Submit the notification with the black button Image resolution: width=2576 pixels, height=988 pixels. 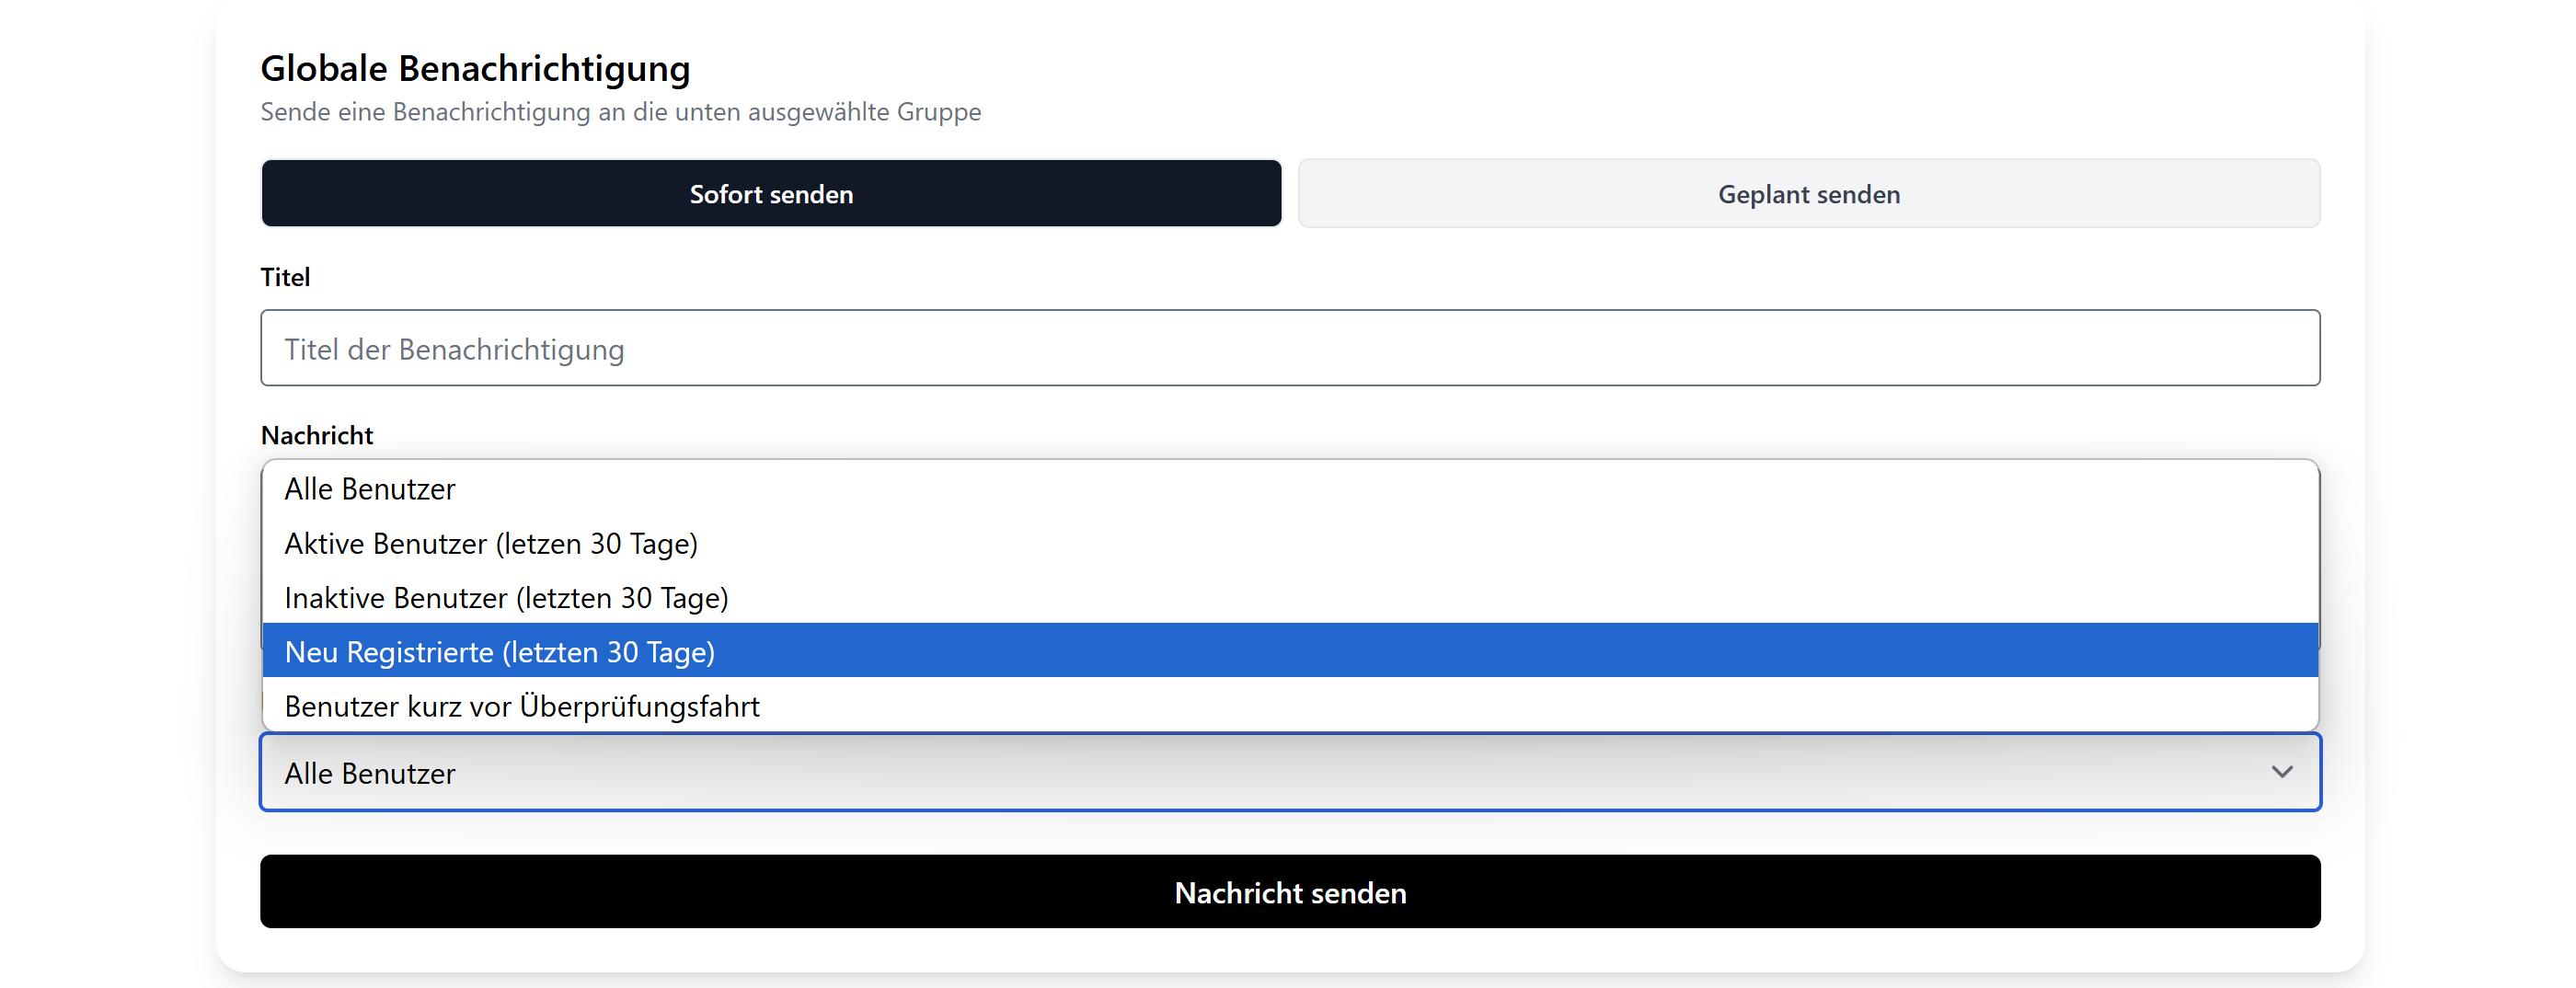click(x=1289, y=892)
